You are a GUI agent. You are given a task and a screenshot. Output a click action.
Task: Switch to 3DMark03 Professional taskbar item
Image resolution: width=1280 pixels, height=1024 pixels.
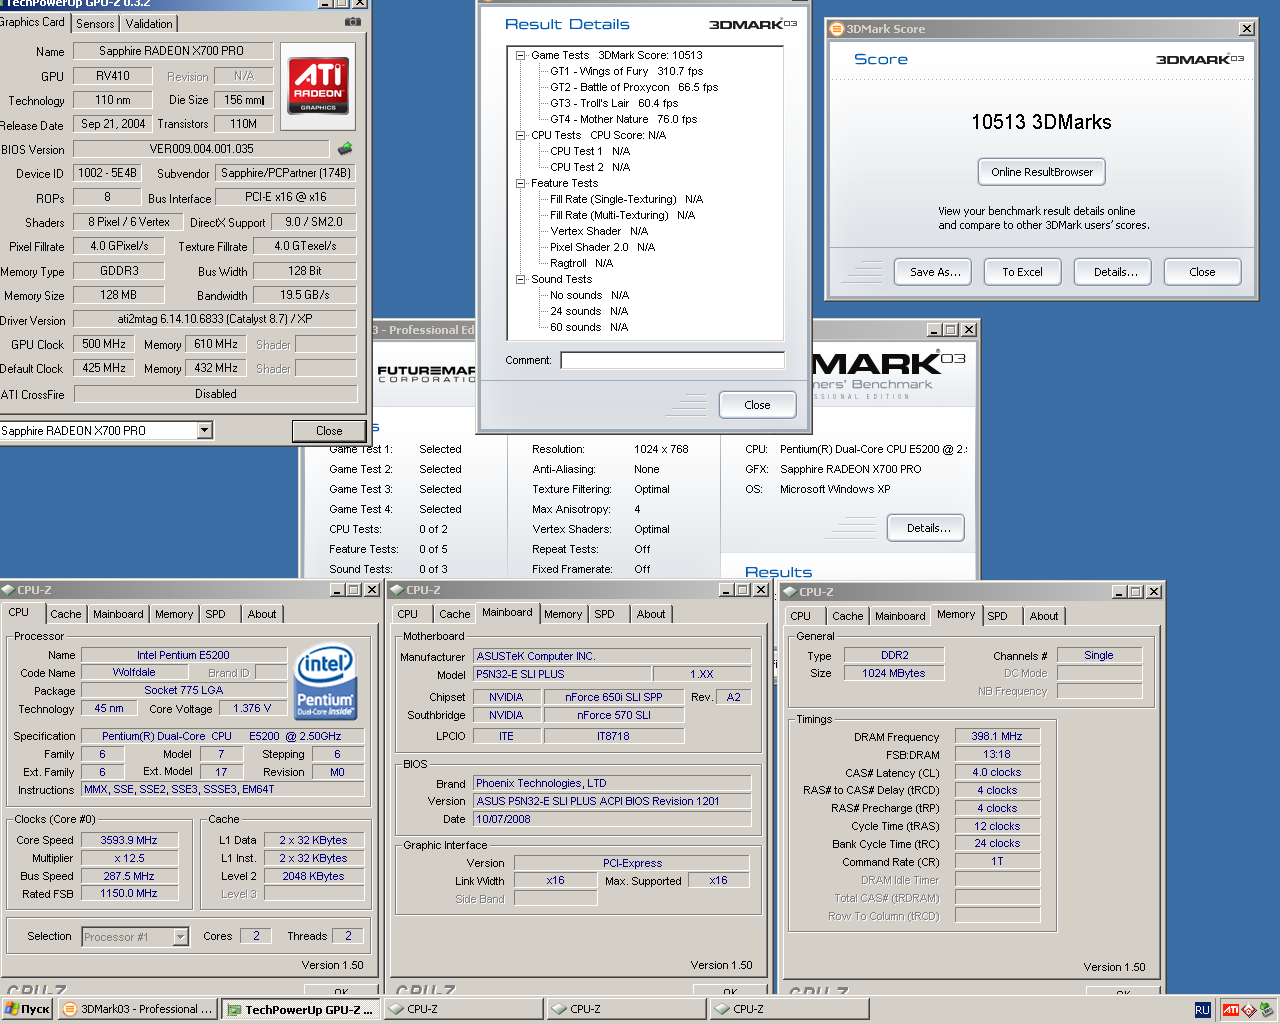click(x=137, y=1009)
